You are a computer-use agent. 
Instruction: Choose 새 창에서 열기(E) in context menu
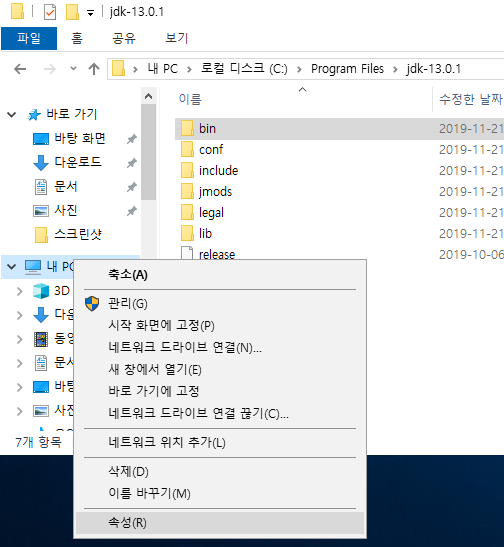[220, 369]
